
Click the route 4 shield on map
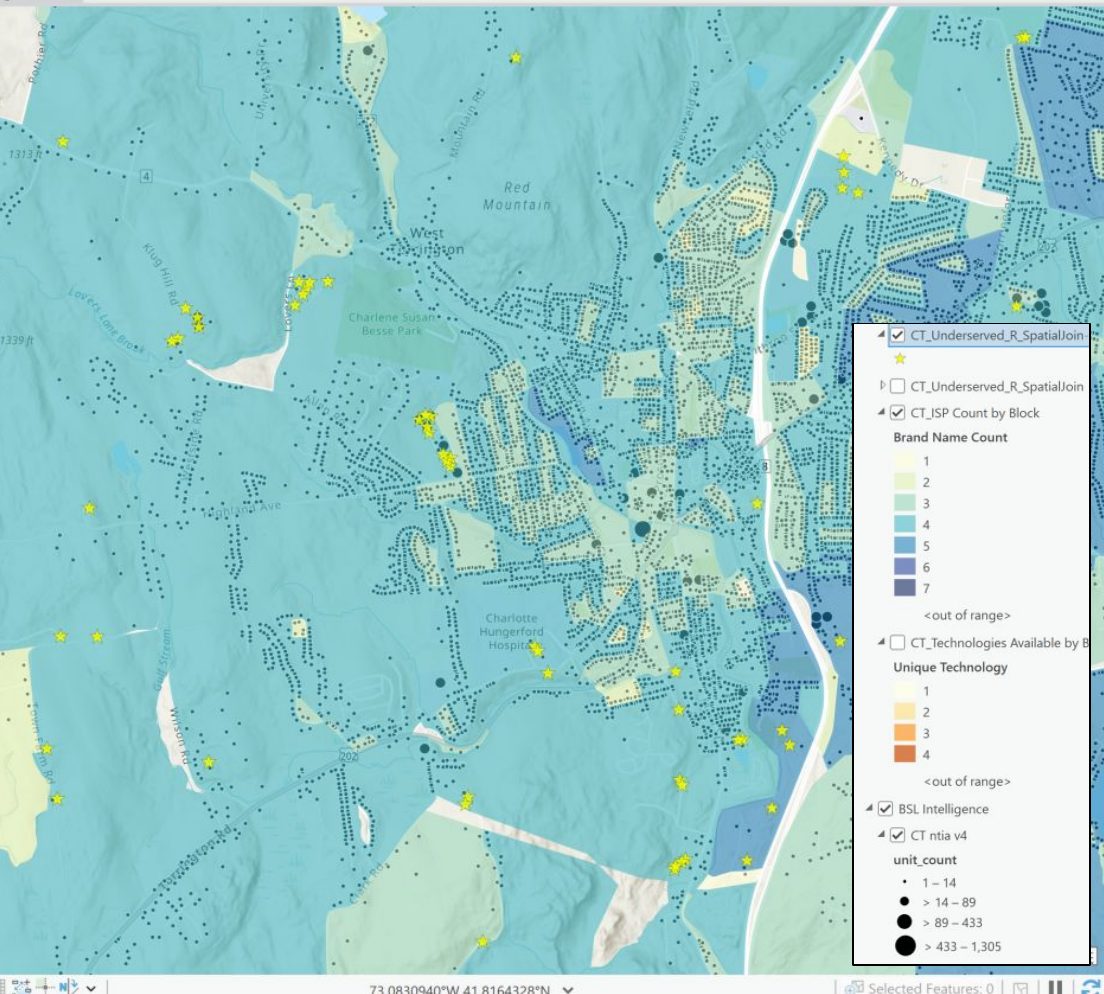[x=146, y=176]
